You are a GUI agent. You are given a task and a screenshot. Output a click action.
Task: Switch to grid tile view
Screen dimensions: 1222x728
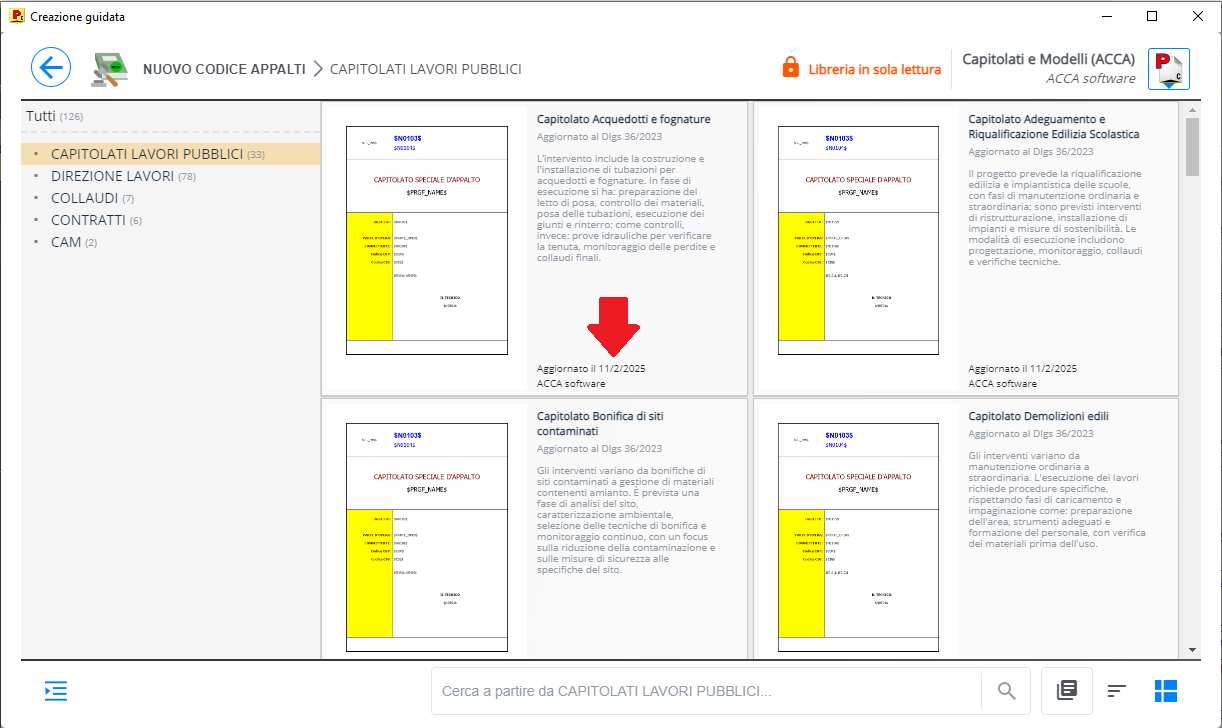[x=1165, y=691]
